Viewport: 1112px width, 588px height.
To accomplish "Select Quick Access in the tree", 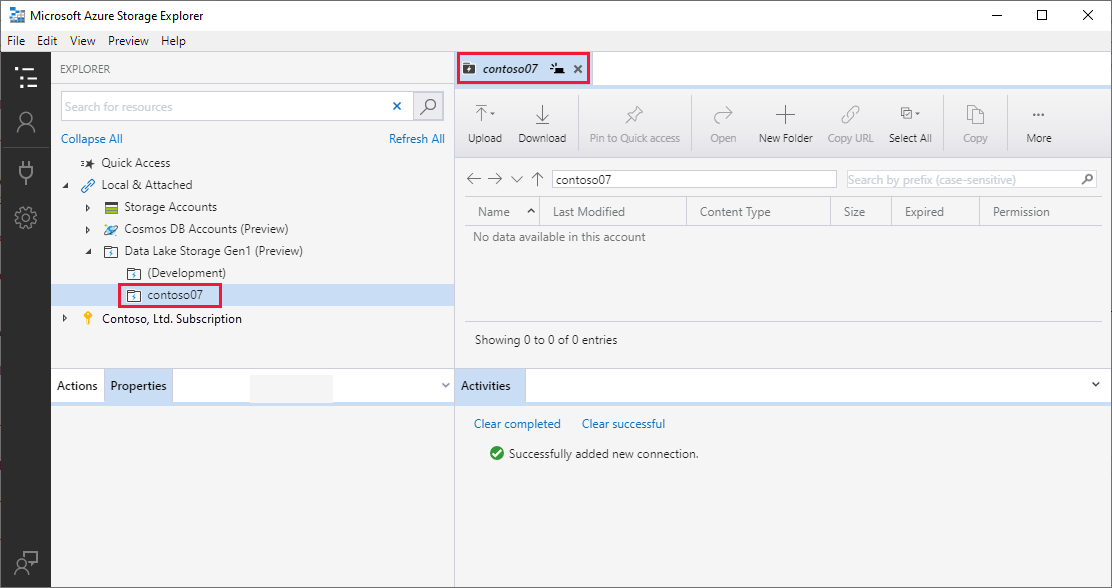I will tap(135, 162).
